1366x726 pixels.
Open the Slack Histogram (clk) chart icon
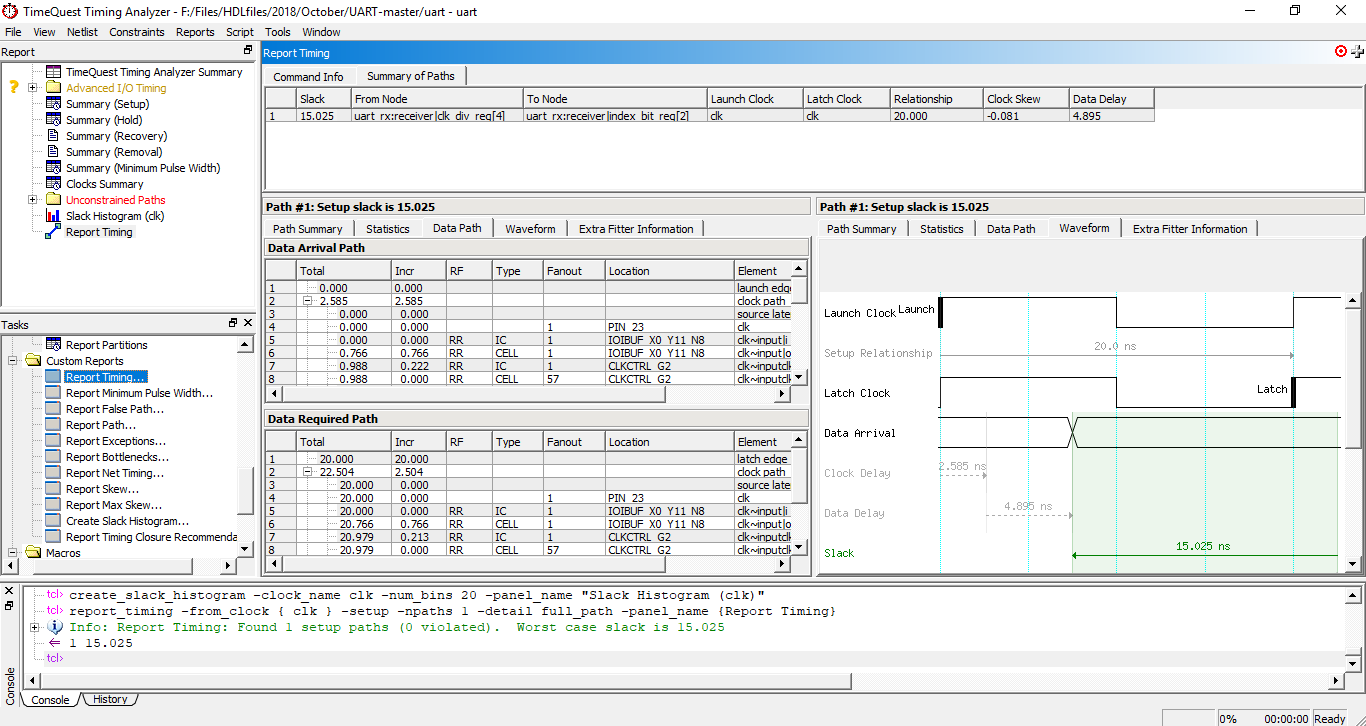tap(53, 216)
